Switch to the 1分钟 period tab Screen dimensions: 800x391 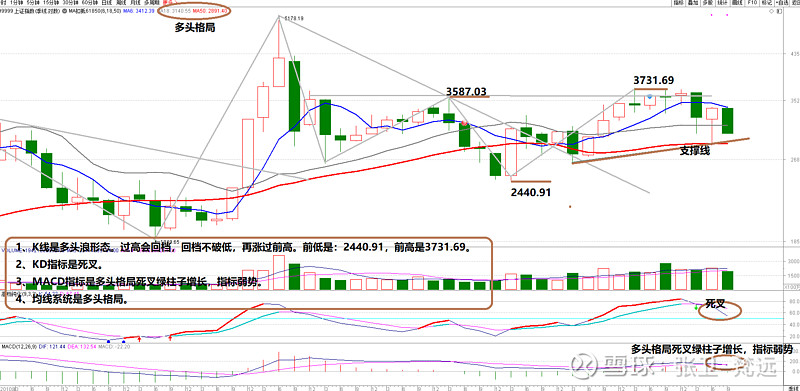pyautogui.click(x=17, y=3)
